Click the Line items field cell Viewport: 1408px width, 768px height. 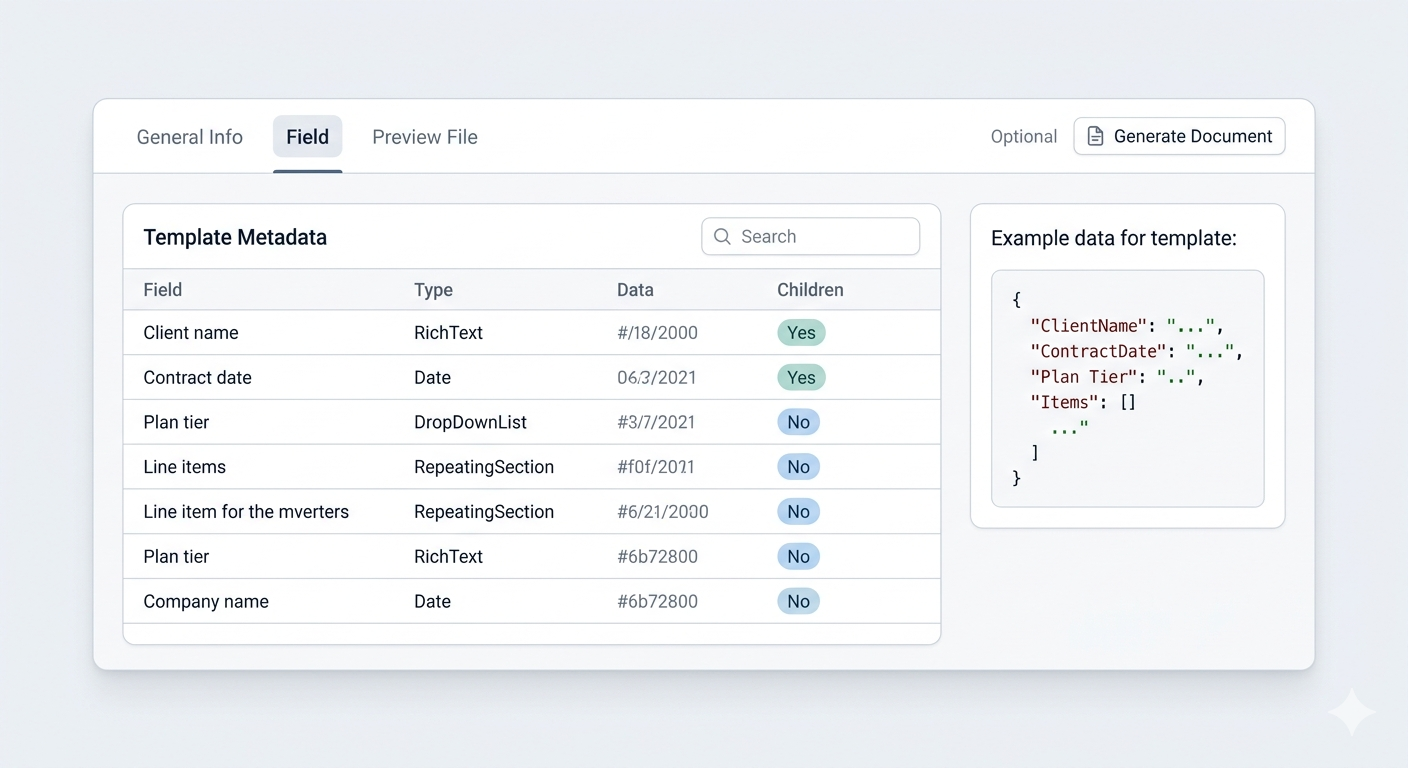point(184,467)
